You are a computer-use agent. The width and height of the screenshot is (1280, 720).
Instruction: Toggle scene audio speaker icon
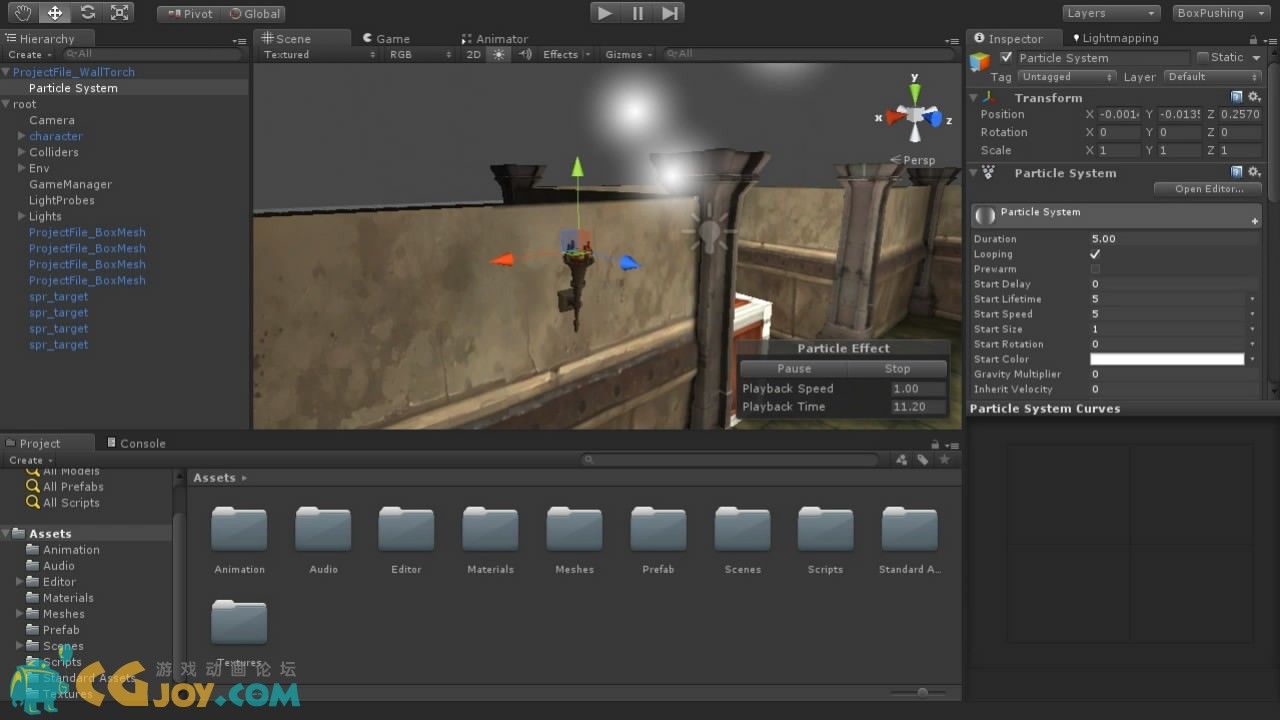pos(525,54)
